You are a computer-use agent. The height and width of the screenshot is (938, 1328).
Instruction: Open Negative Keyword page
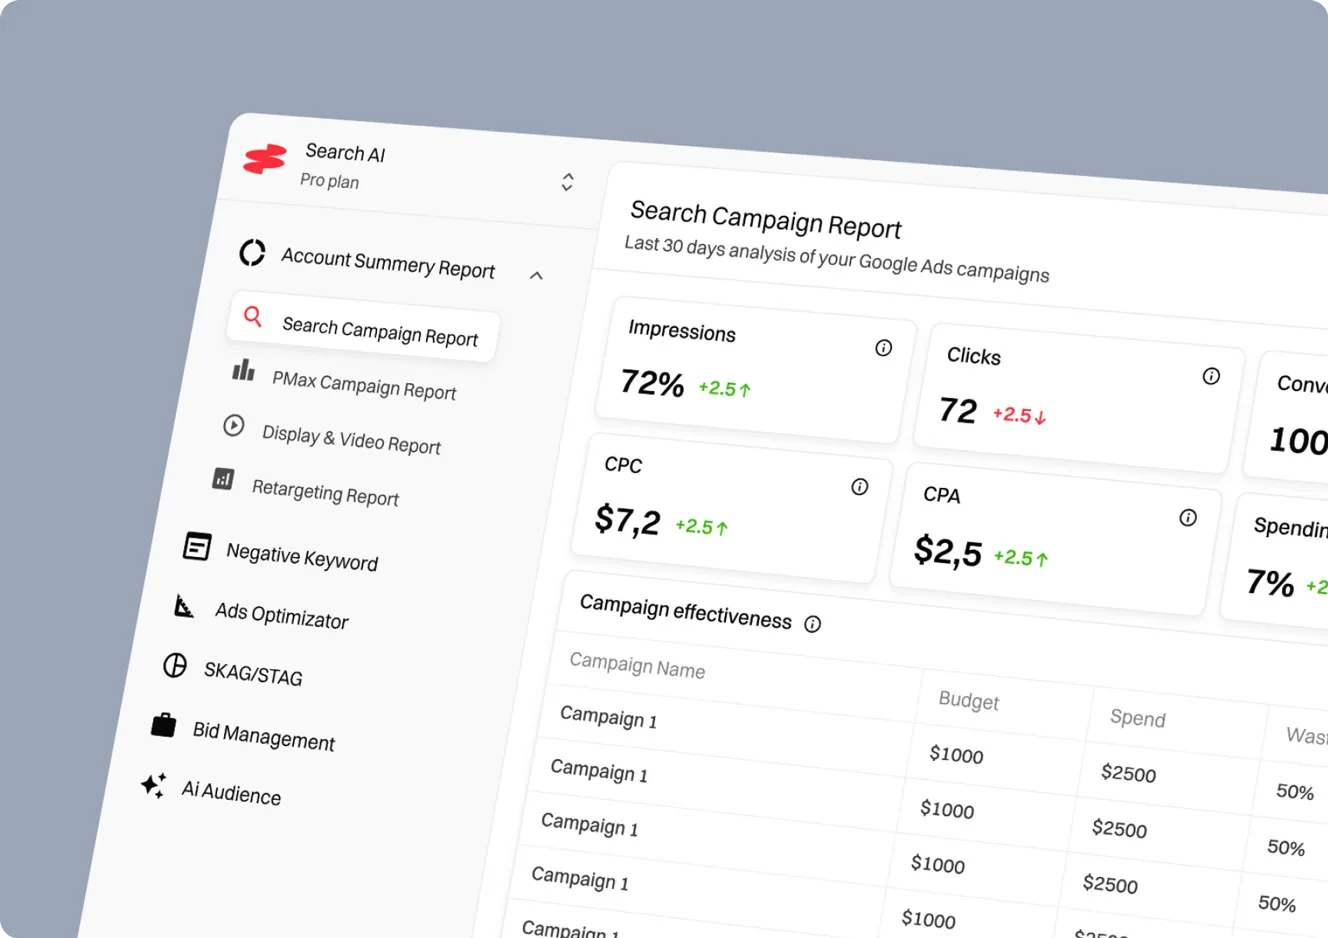tap(302, 557)
